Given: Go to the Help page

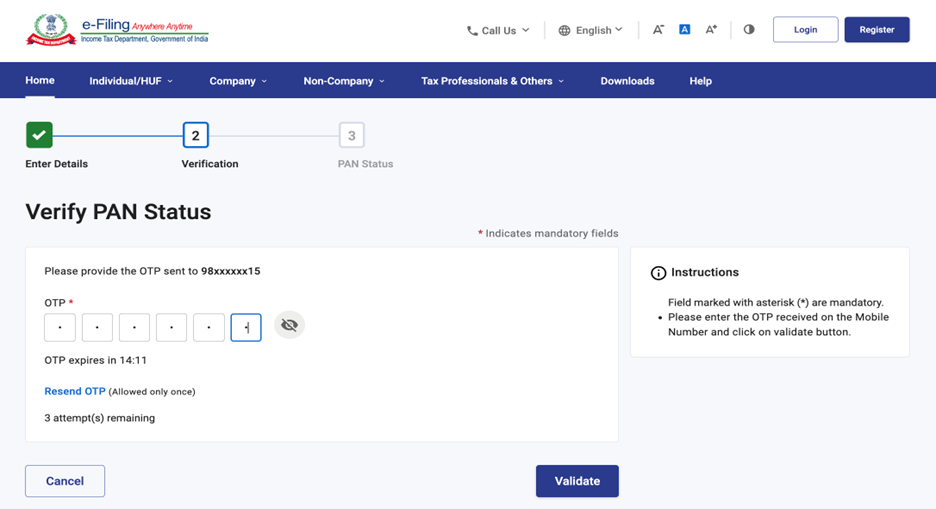Looking at the screenshot, I should pos(700,81).
